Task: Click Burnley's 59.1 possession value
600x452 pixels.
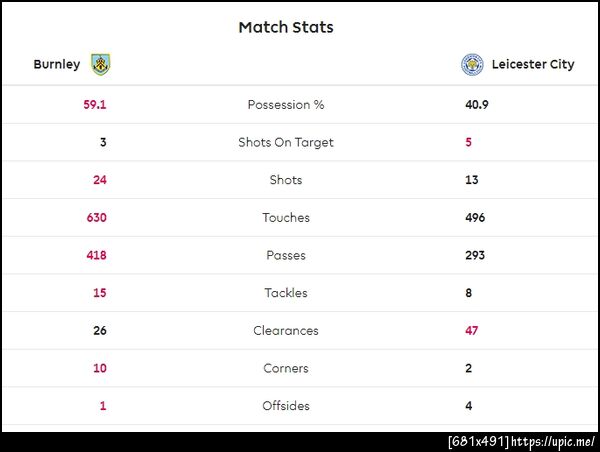Action: click(95, 105)
